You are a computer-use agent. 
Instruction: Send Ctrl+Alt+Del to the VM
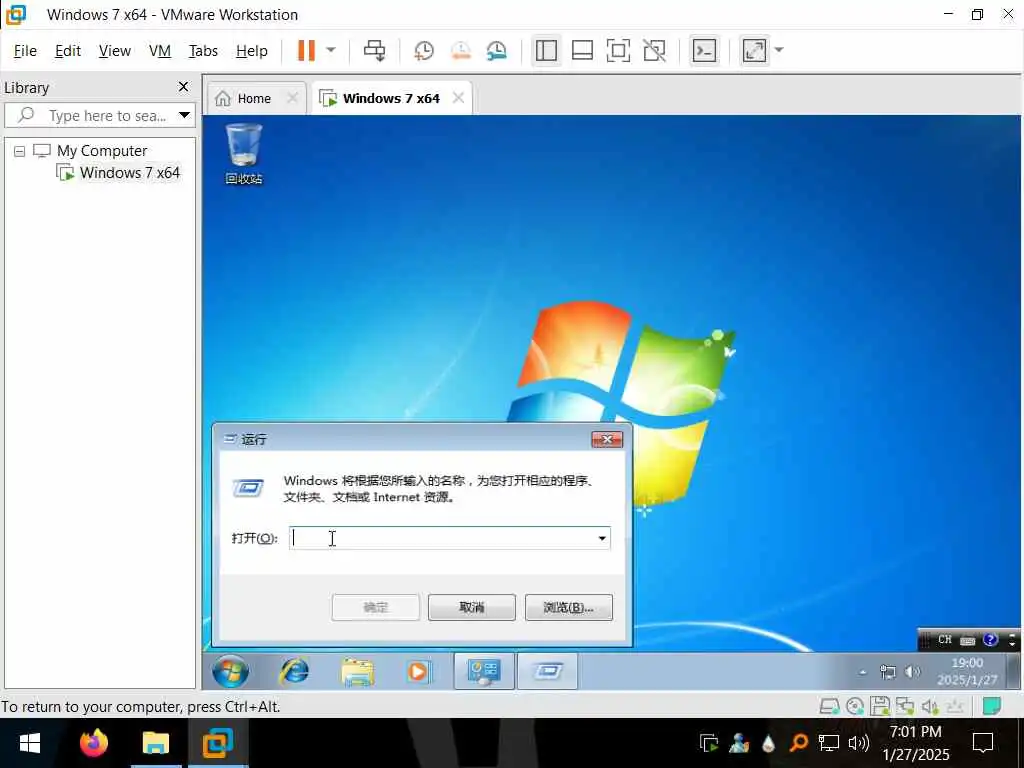pyautogui.click(x=375, y=50)
